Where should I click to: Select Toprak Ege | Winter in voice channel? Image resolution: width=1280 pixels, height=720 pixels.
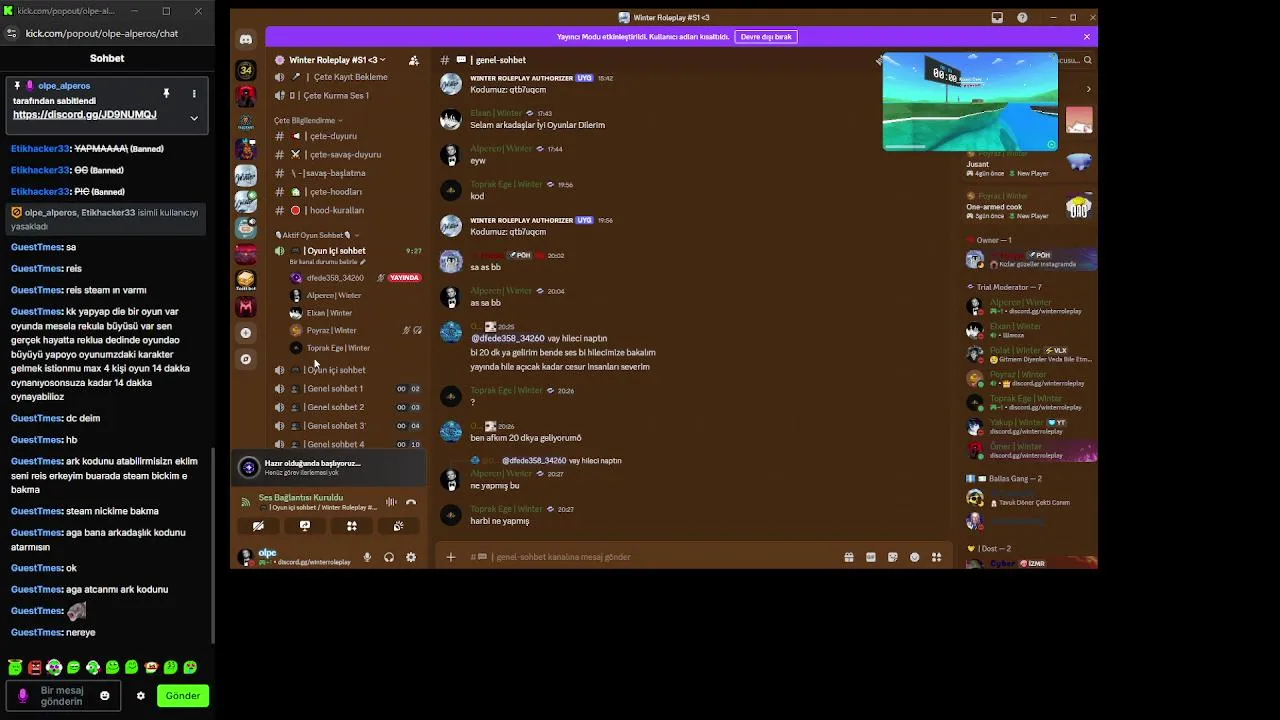(x=338, y=348)
